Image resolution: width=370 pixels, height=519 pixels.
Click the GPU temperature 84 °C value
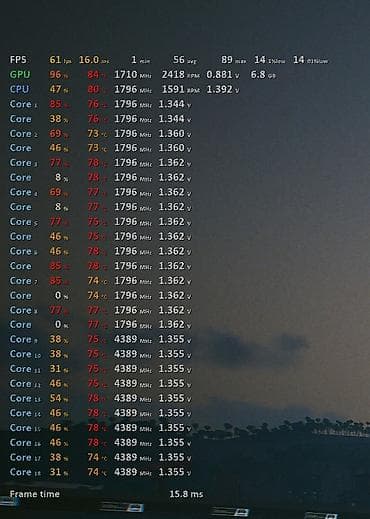coord(97,75)
